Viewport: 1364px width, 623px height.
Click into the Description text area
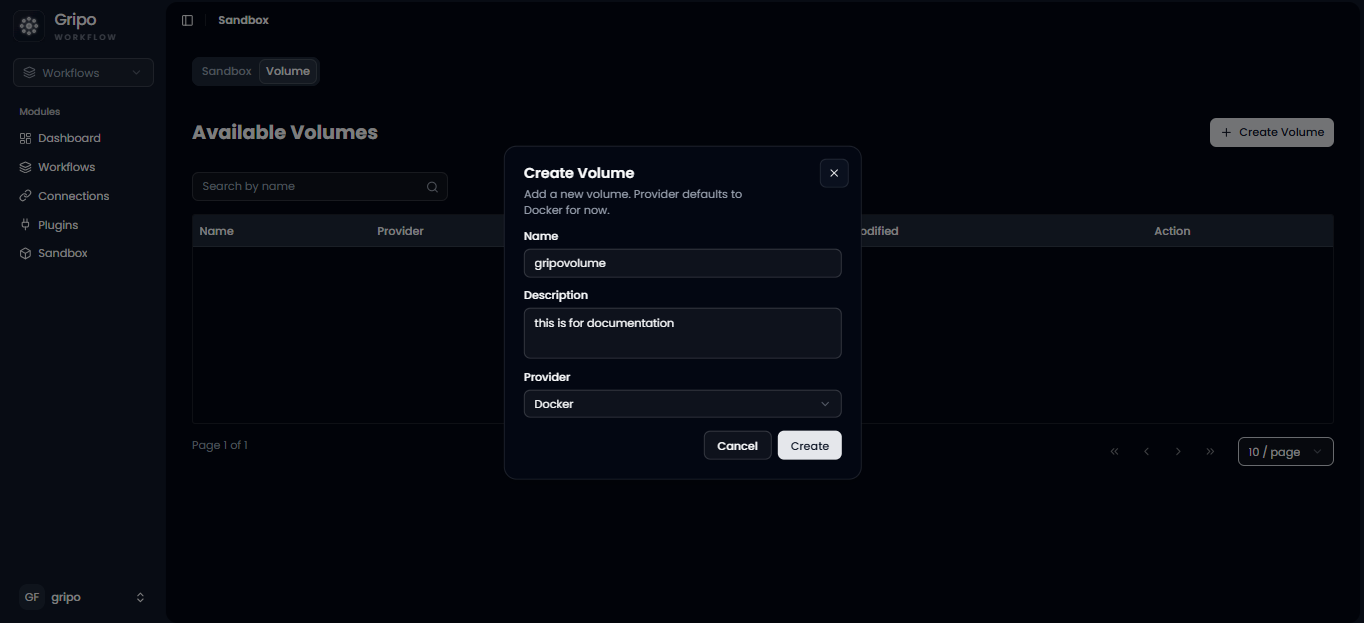point(682,333)
